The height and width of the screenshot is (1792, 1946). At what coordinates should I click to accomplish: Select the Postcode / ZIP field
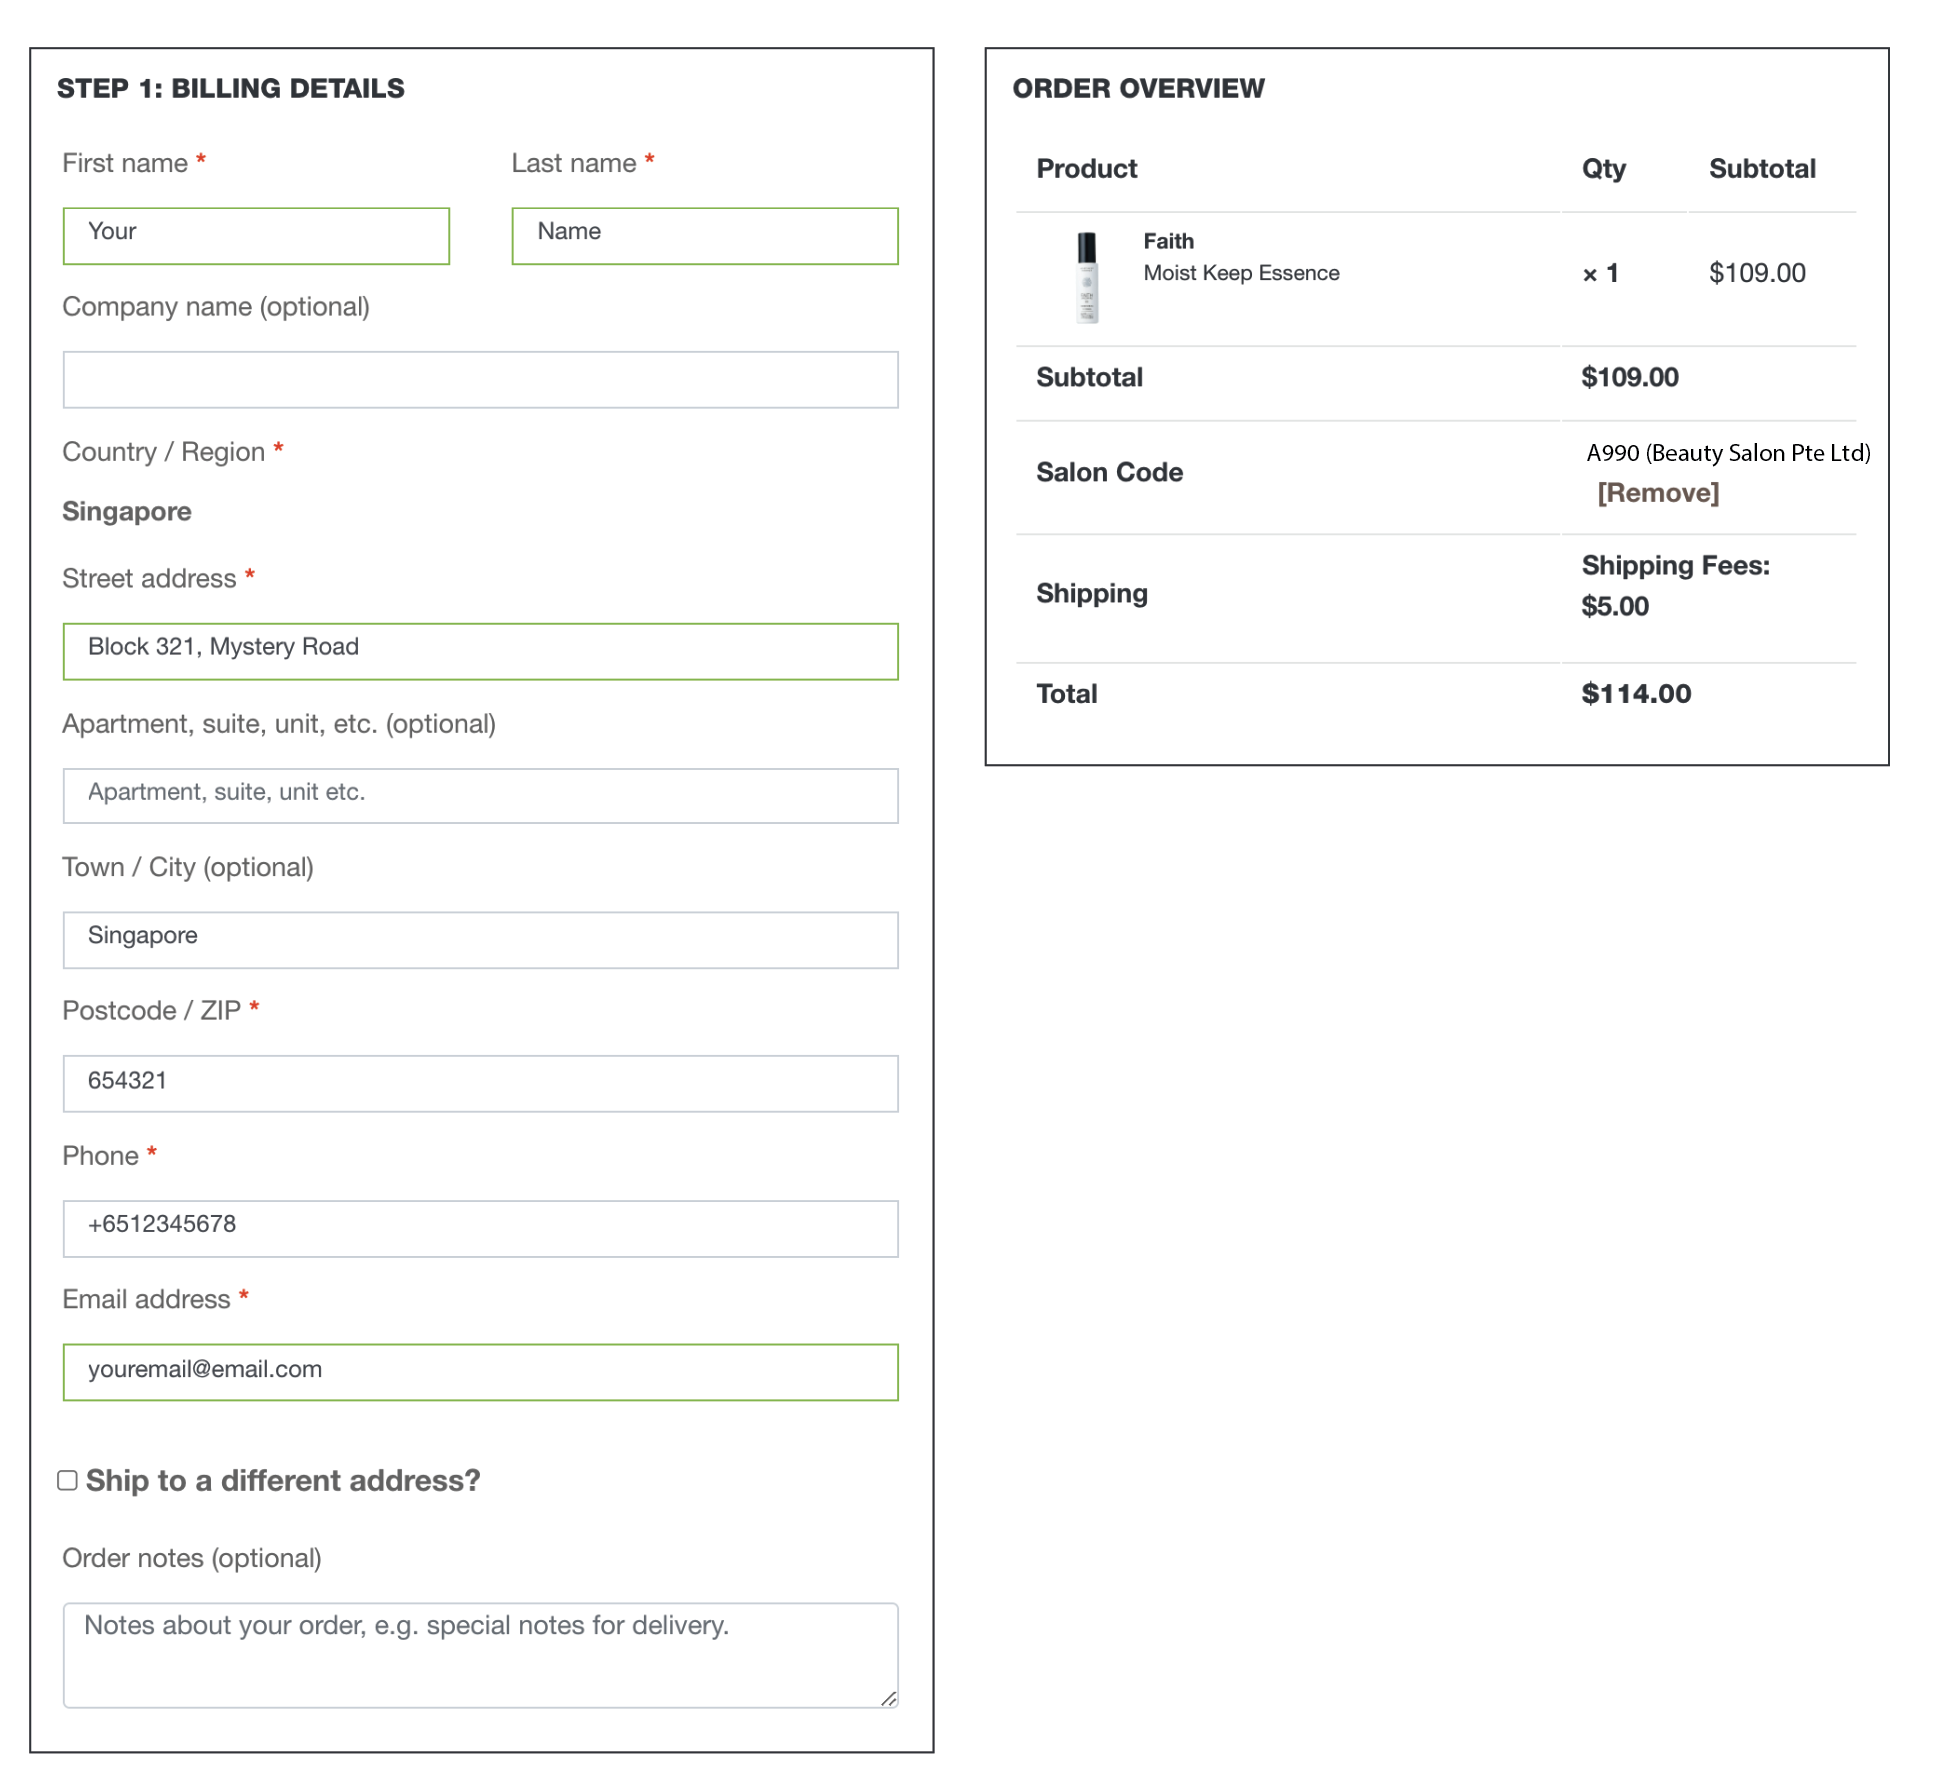point(480,1083)
